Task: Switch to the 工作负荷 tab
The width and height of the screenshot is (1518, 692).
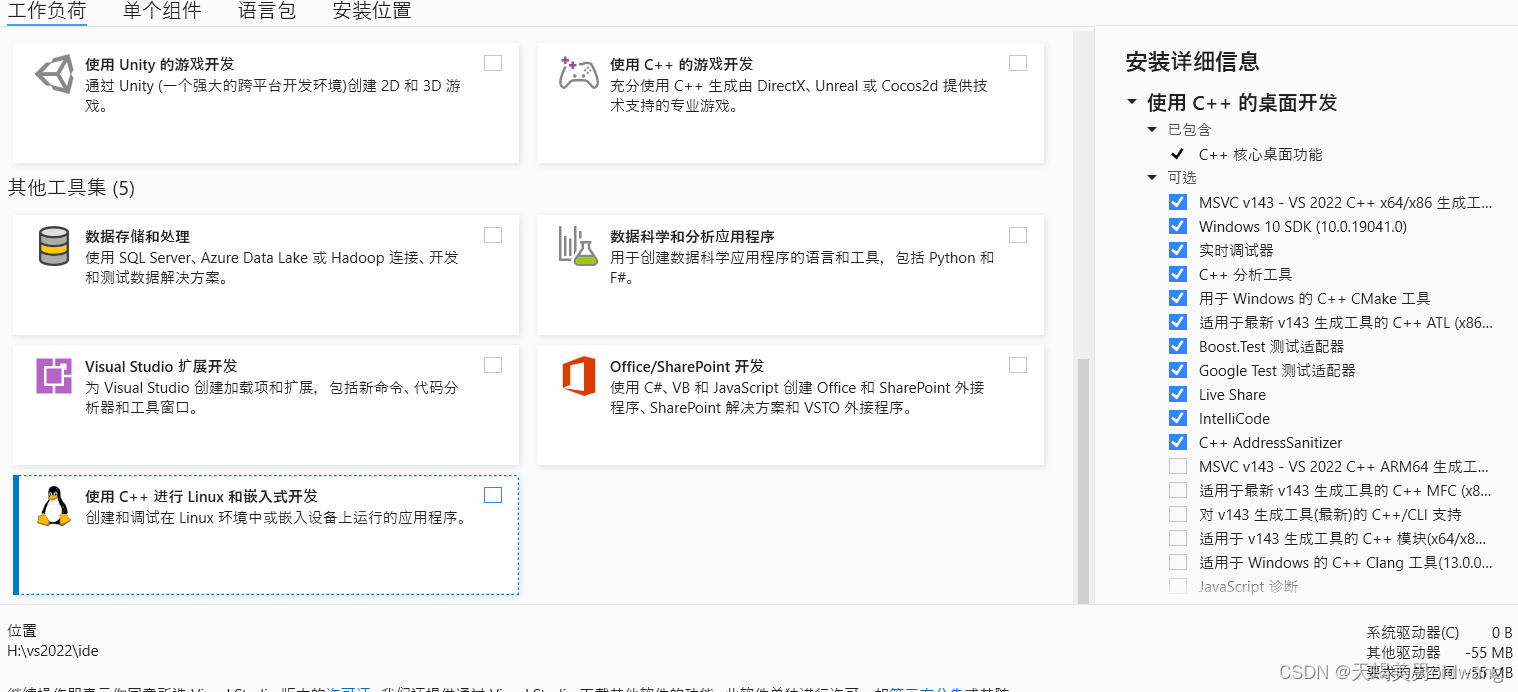Action: tap(47, 11)
